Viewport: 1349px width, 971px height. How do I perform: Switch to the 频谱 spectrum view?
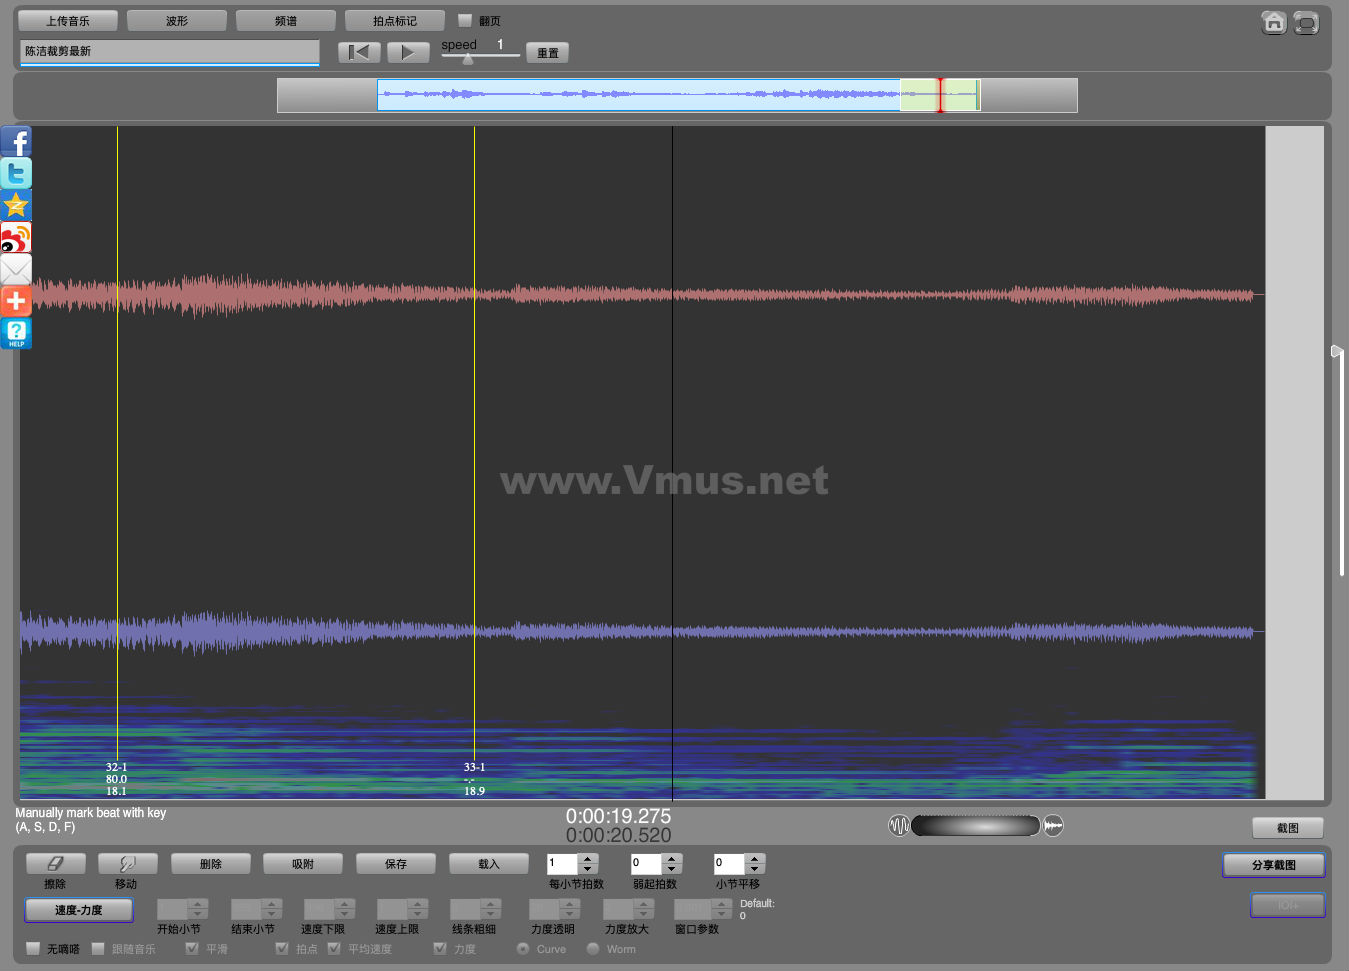286,21
